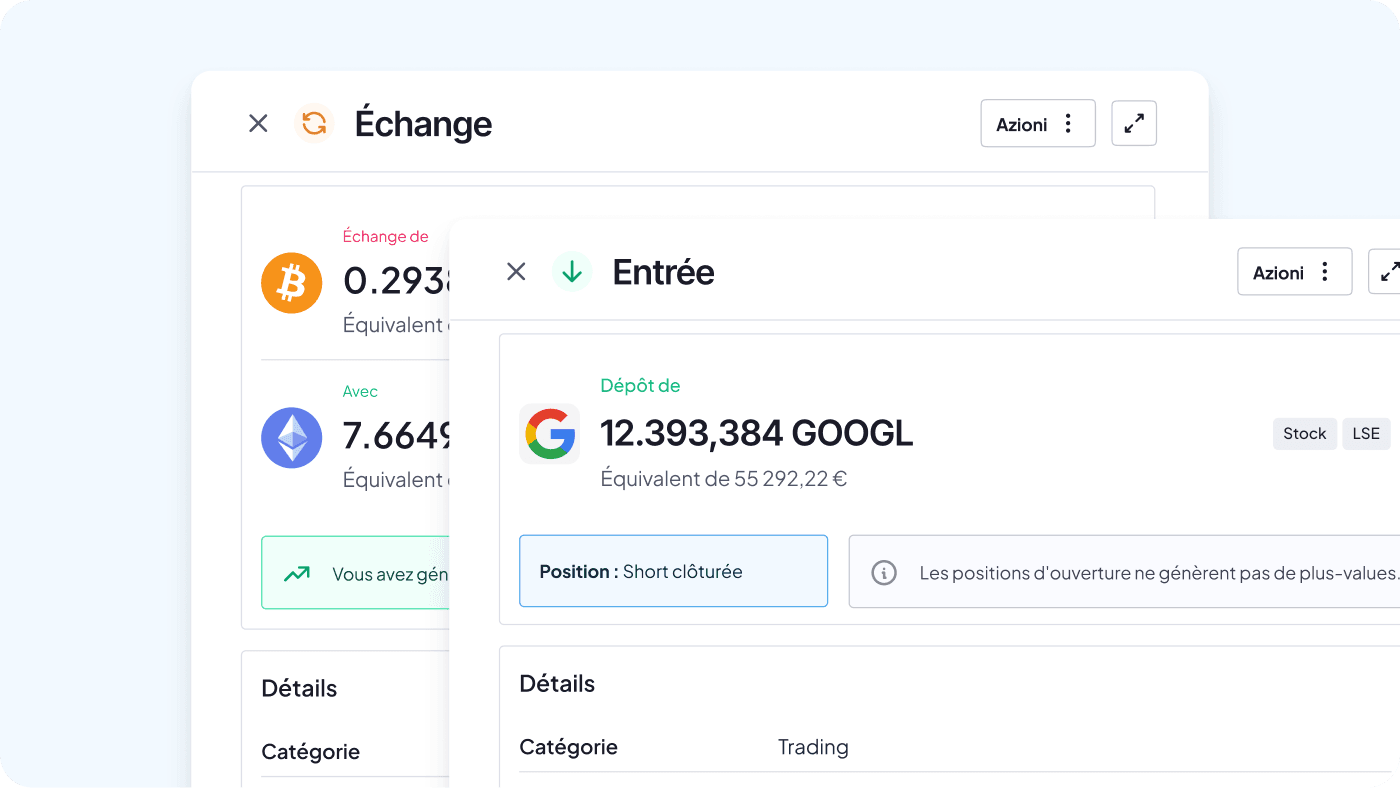The width and height of the screenshot is (1400, 788).
Task: Click the Google logo next to GOOGL
Action: pos(549,434)
